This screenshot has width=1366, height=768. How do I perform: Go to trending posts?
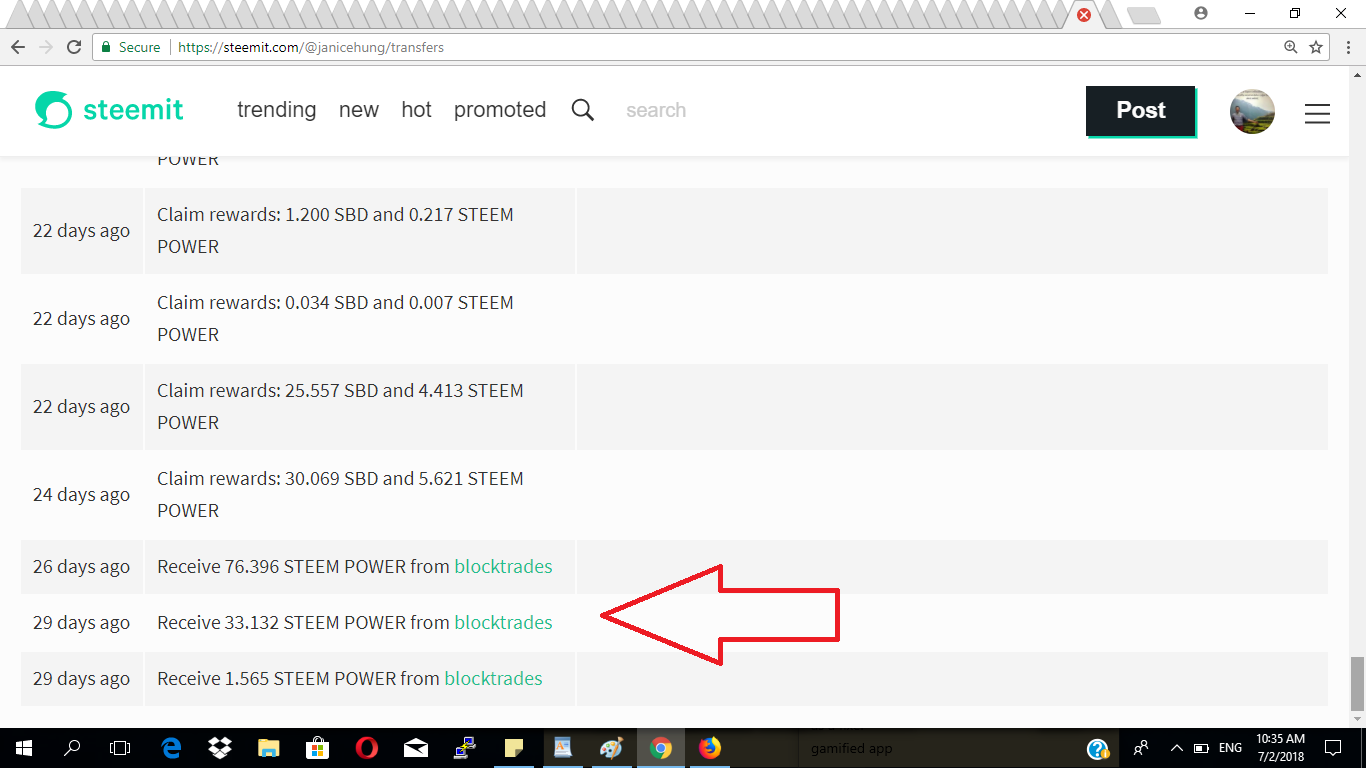(x=277, y=110)
